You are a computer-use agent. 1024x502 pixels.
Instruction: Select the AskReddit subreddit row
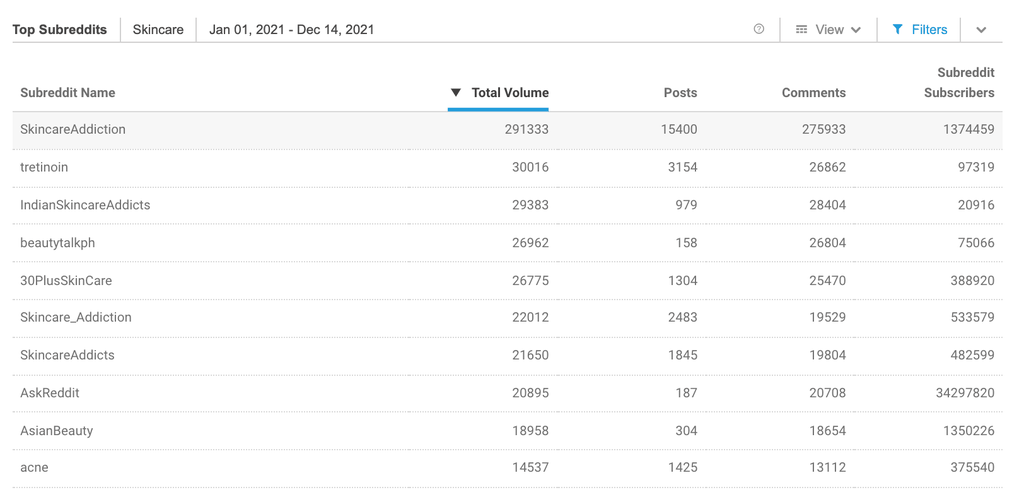(x=50, y=393)
